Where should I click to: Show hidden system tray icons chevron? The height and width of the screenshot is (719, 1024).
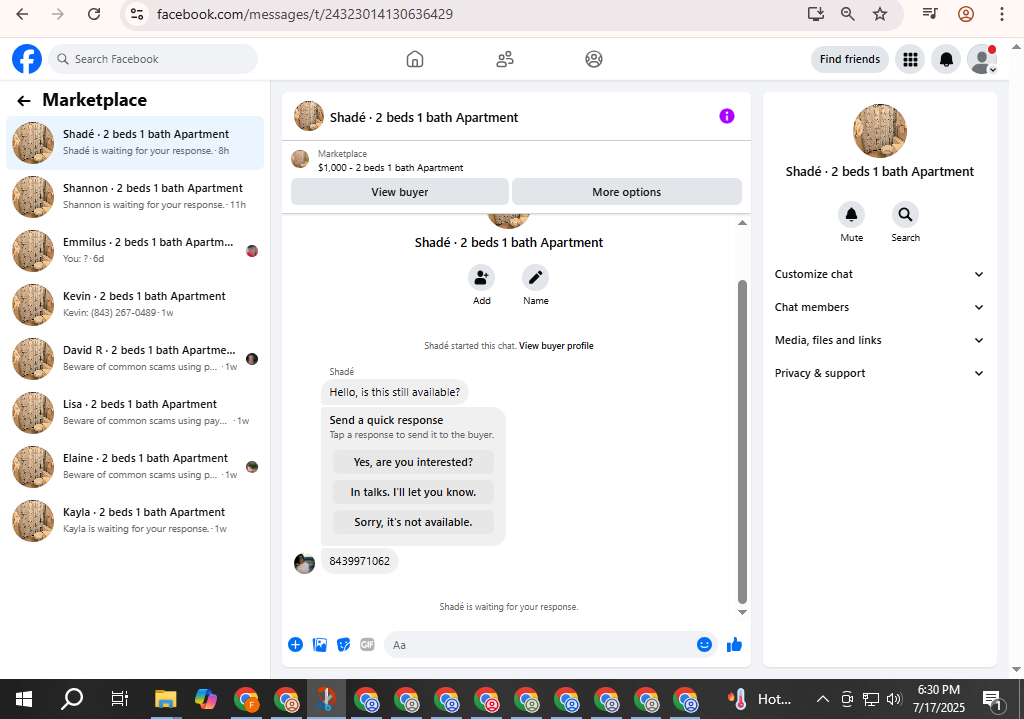pyautogui.click(x=823, y=699)
